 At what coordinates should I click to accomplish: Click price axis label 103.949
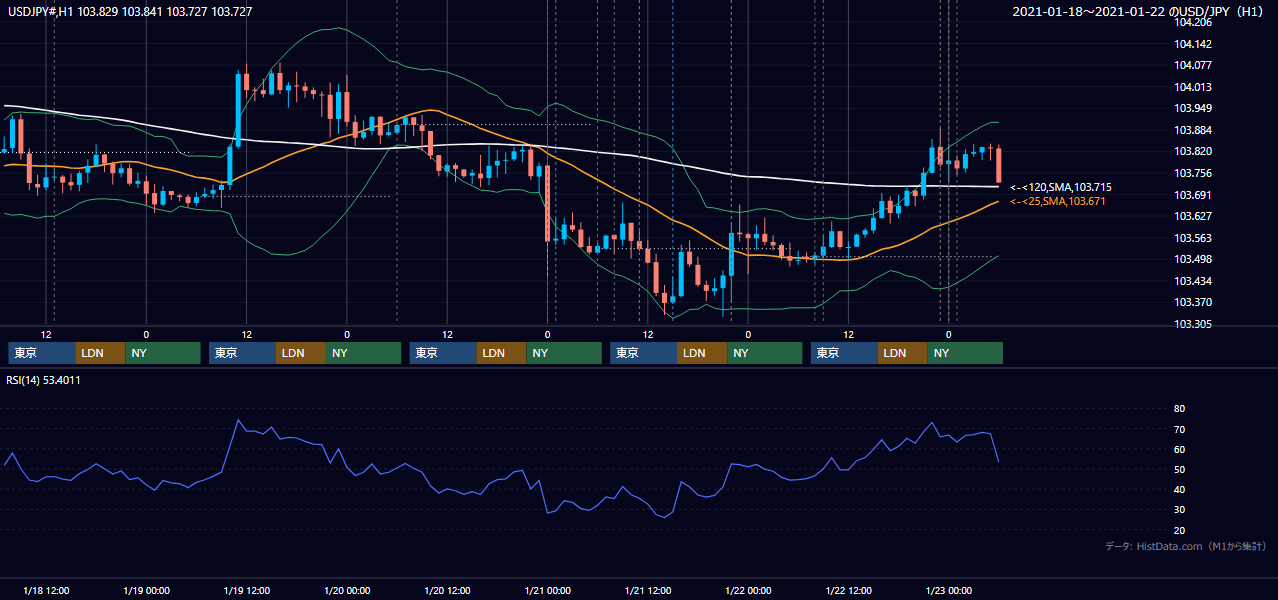point(1194,108)
